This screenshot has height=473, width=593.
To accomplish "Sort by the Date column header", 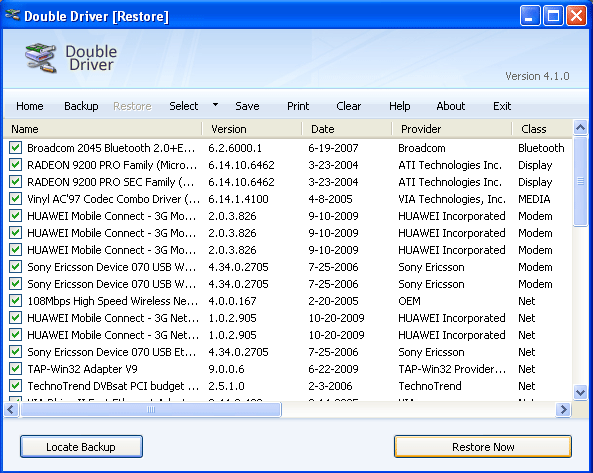I will coord(347,129).
